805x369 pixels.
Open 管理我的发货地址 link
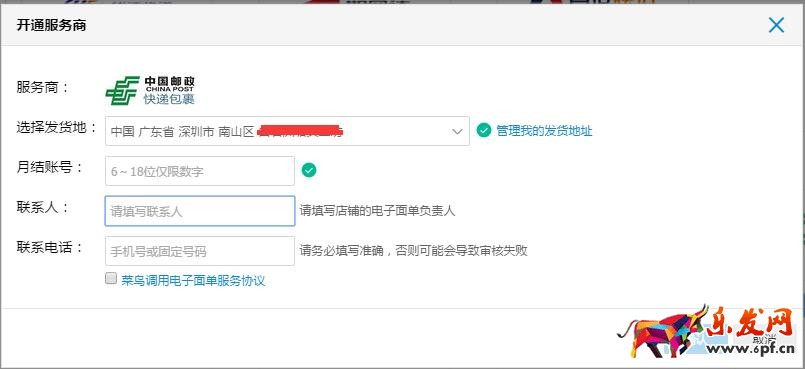pyautogui.click(x=544, y=131)
